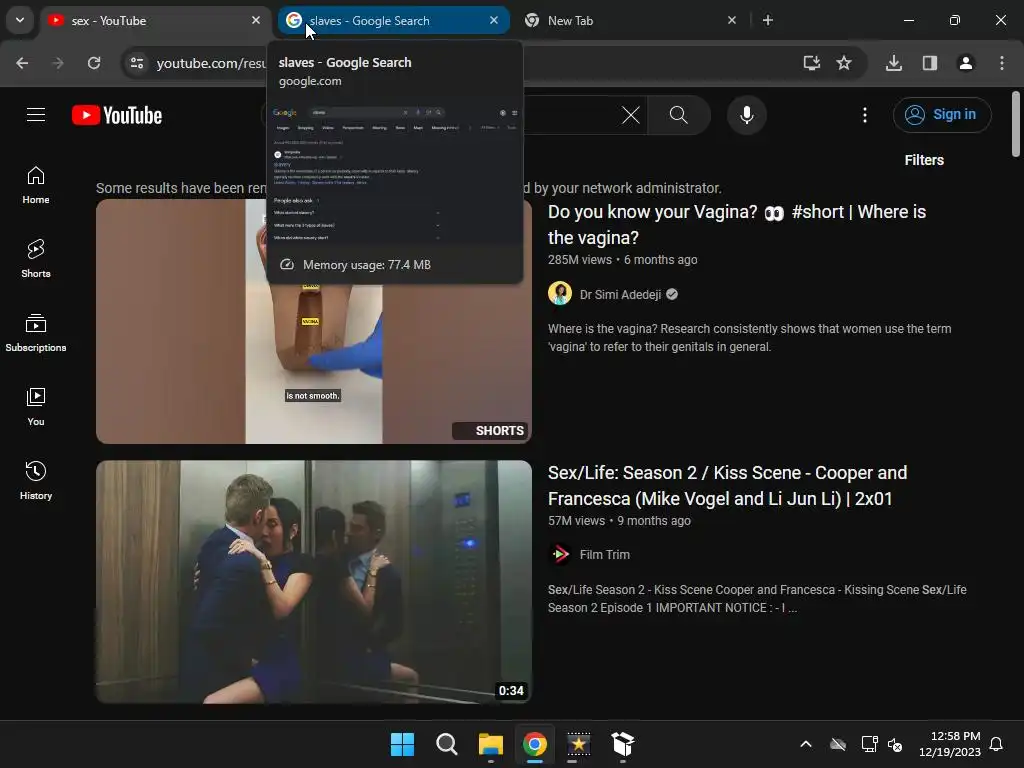Open the Chrome three-dot menu

tap(1002, 63)
